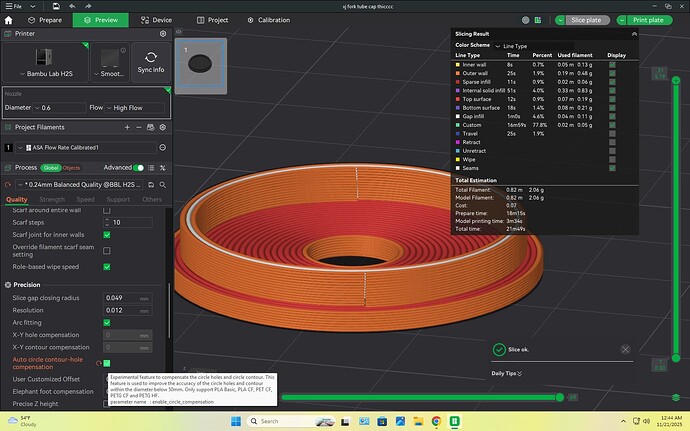Toggle Arc fitting checkbox
690x431 pixels.
point(106,323)
